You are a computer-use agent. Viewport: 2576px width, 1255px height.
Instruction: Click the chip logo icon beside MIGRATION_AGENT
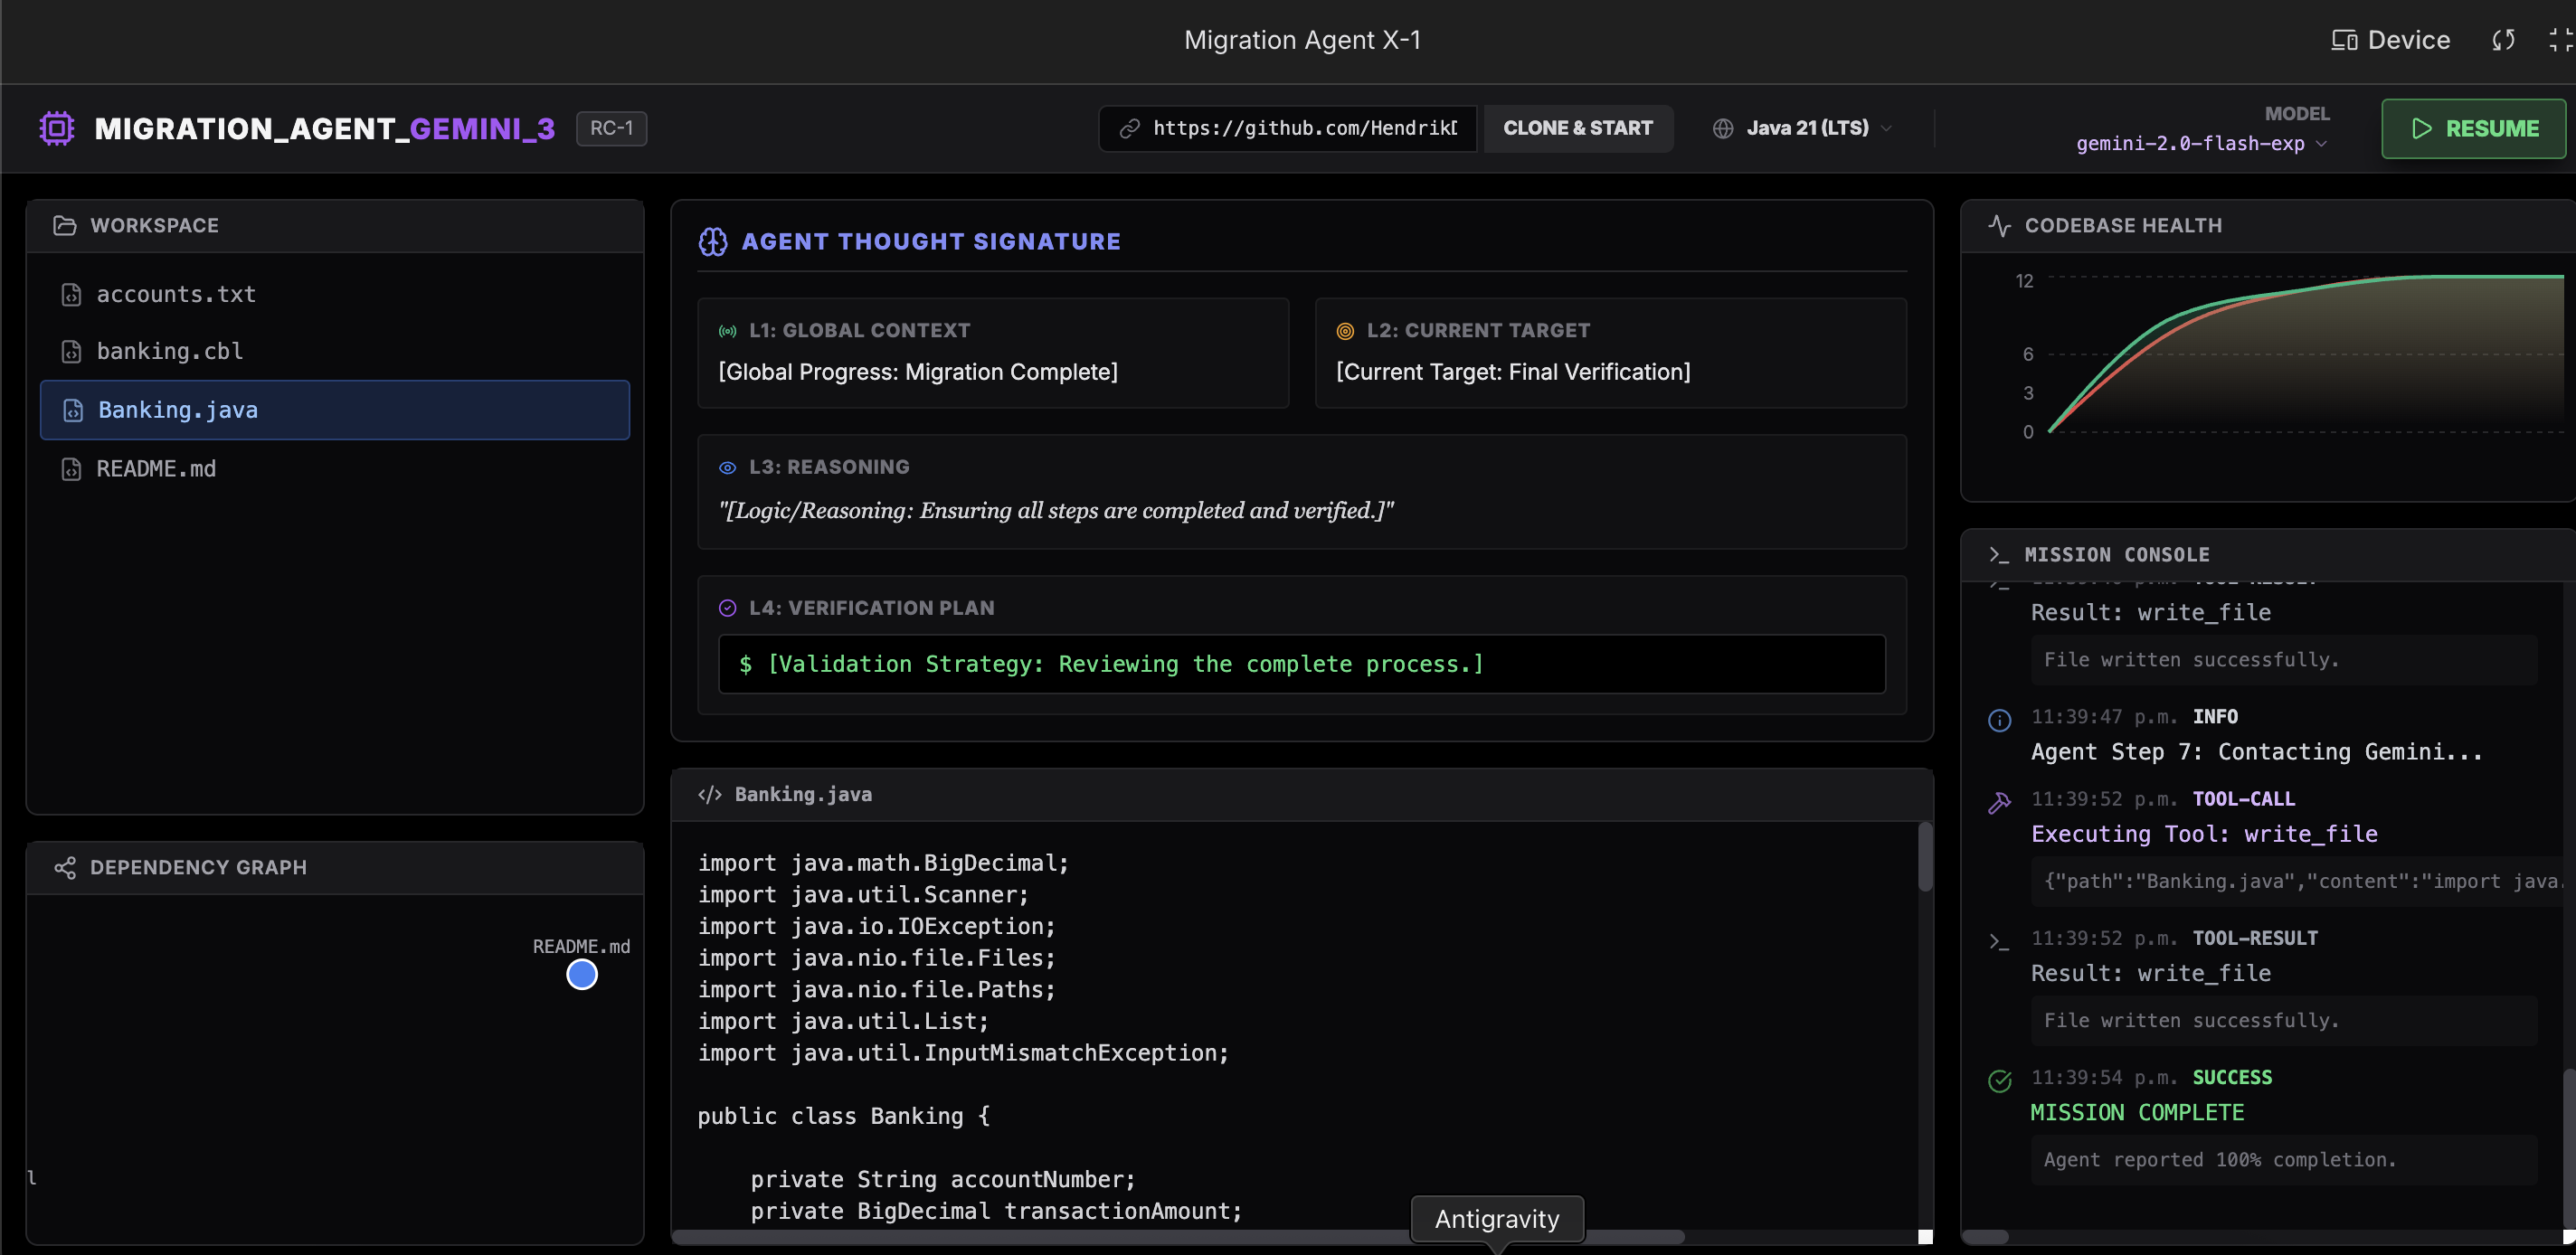(57, 128)
